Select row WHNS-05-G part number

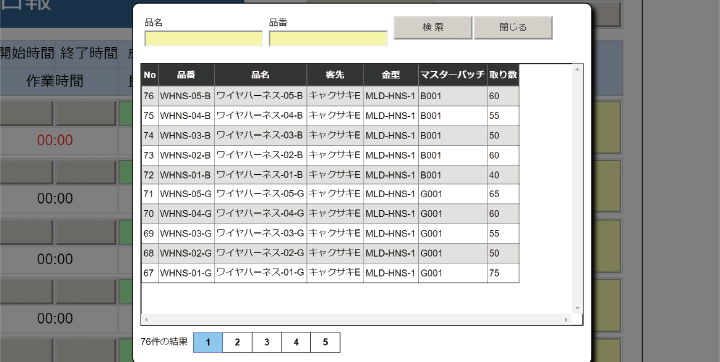click(186, 194)
